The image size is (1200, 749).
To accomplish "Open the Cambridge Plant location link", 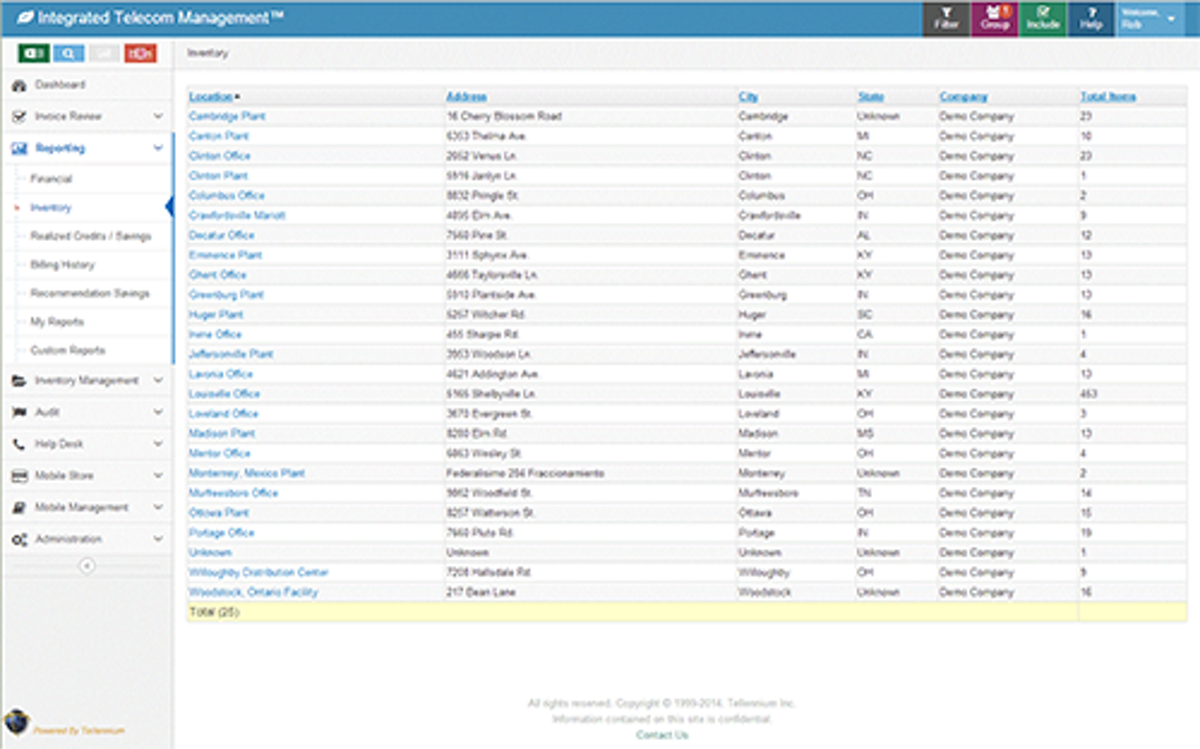I will pos(227,117).
